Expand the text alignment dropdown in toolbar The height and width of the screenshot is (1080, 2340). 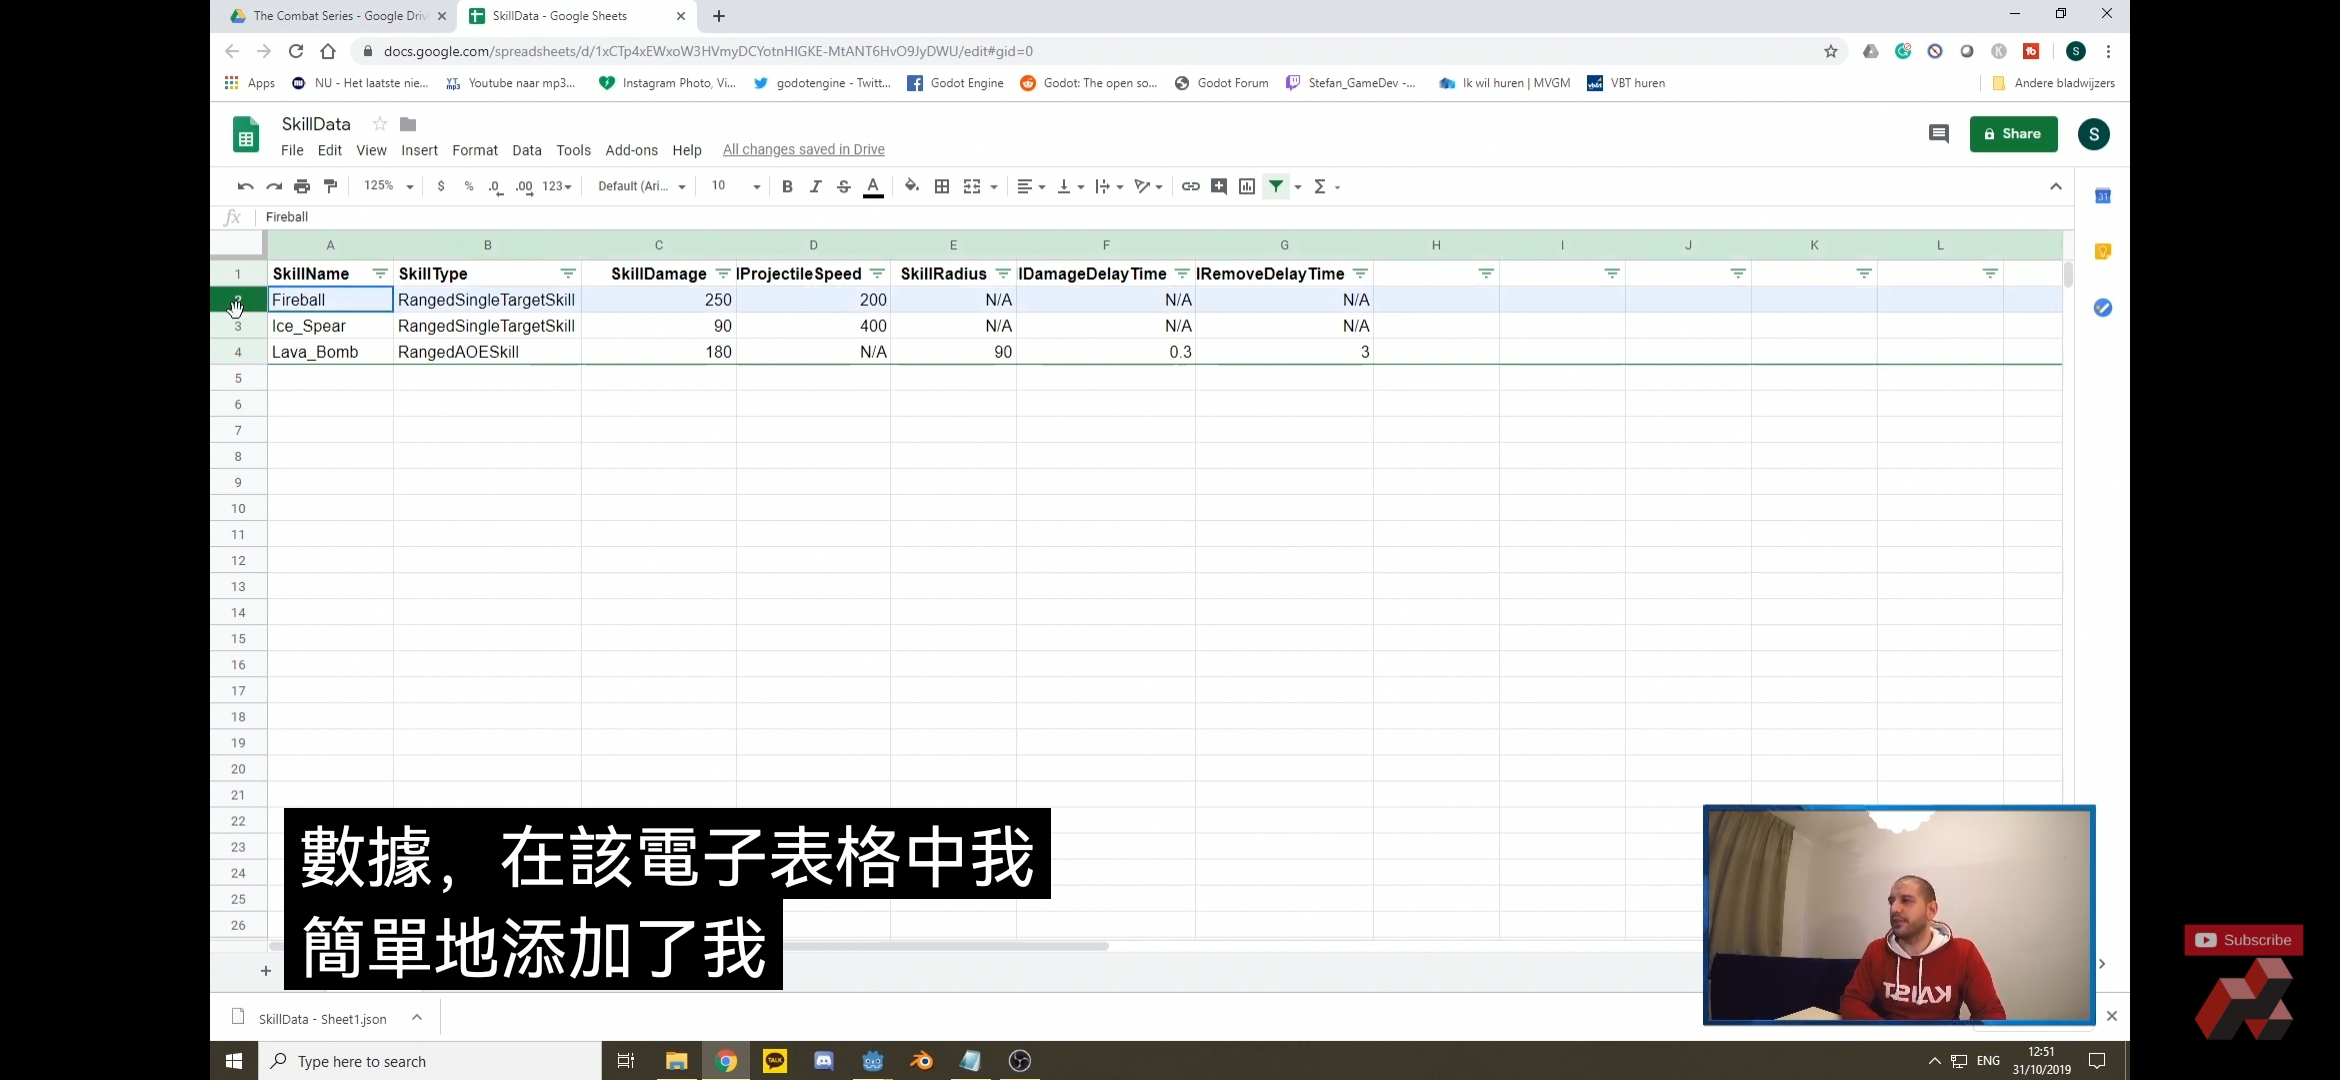coord(1030,185)
